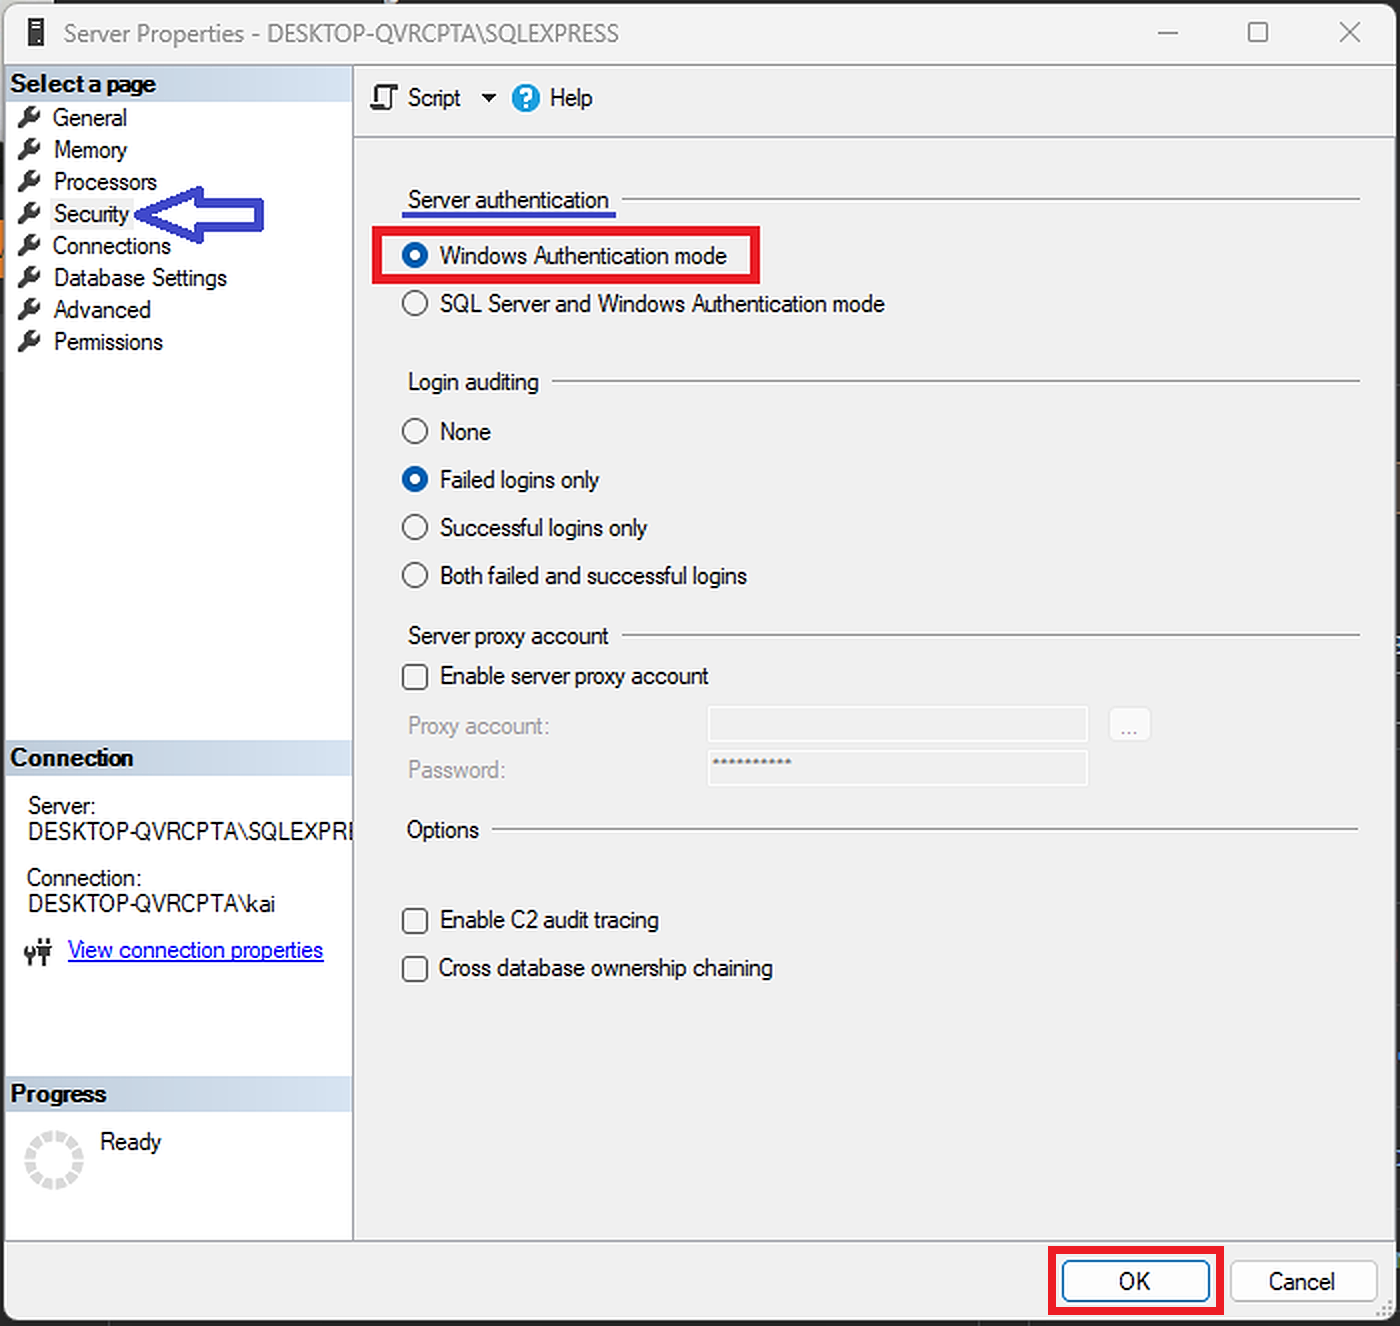Click the connection properties plug icon

click(38, 951)
